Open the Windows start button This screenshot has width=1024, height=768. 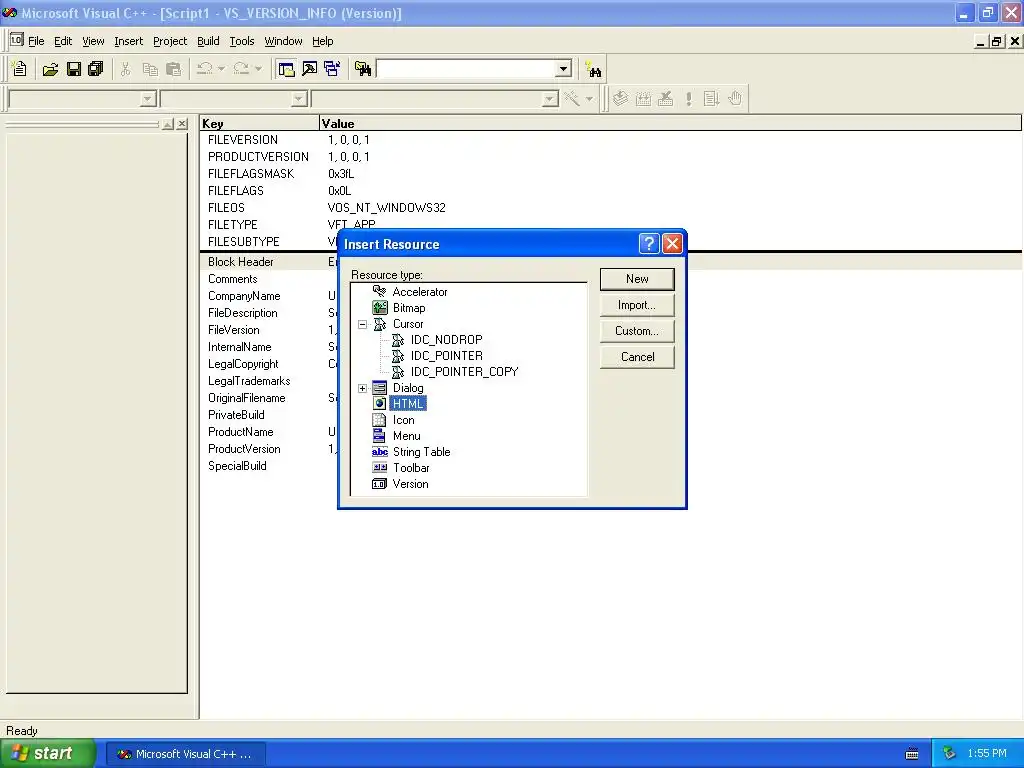[x=48, y=754]
